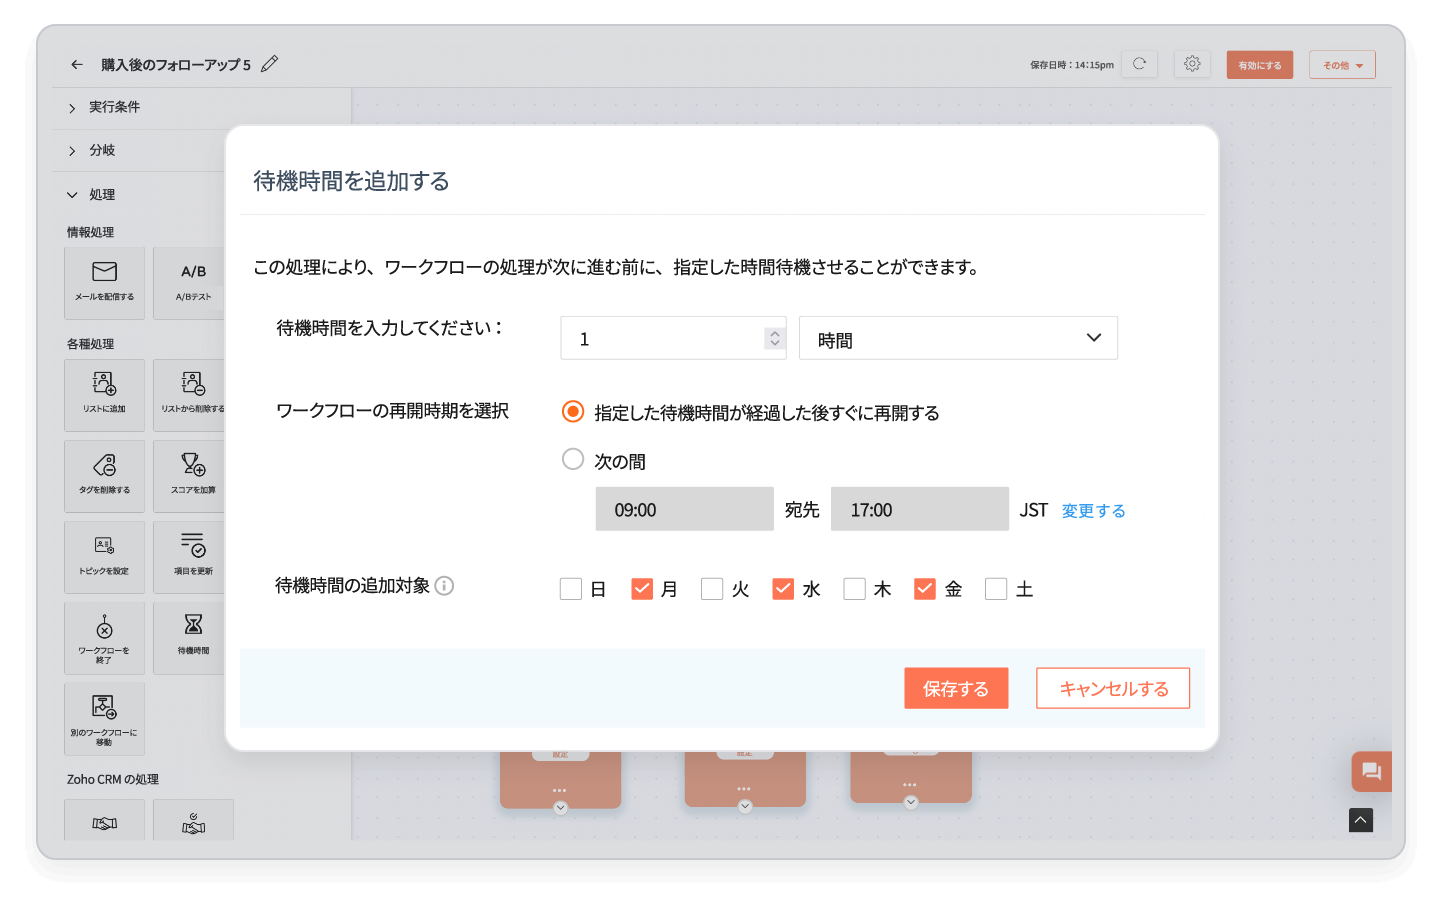Uncheck the 水 (Wednesday) checkbox
1442x908 pixels.
point(783,589)
